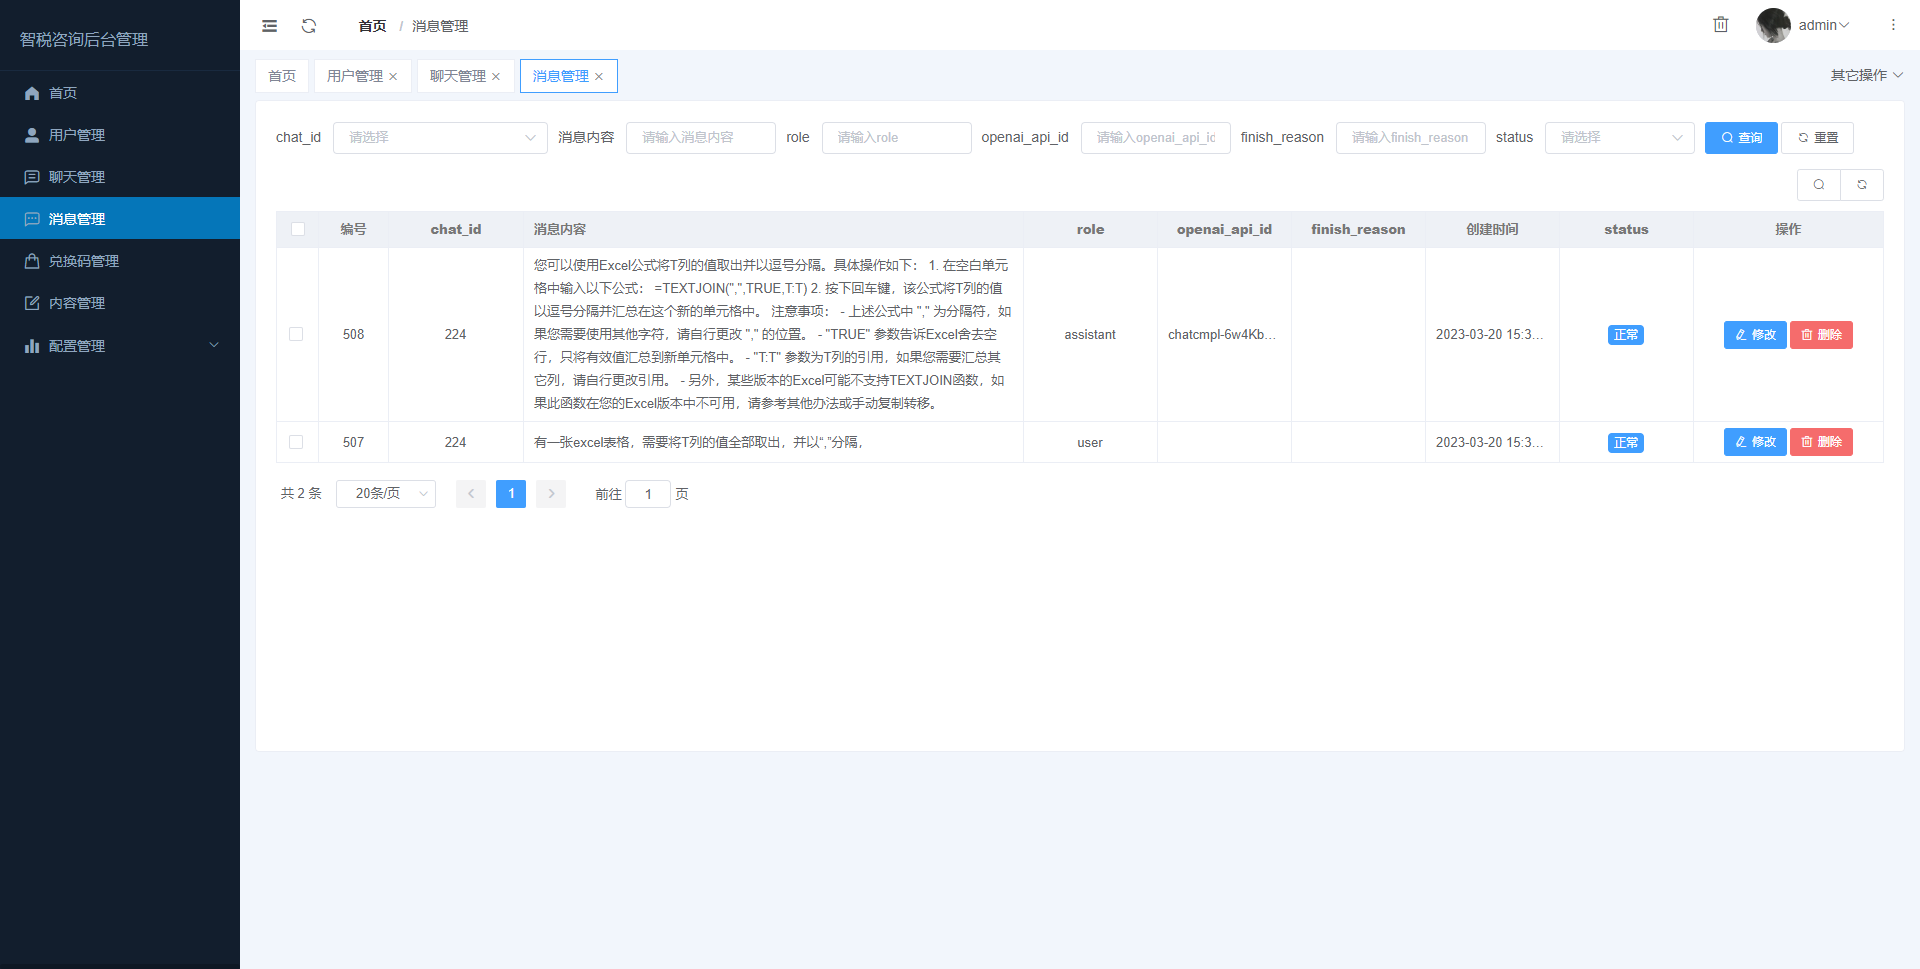The height and width of the screenshot is (969, 1920).
Task: Click the 智税咨询后台管理 title
Action: click(x=84, y=39)
